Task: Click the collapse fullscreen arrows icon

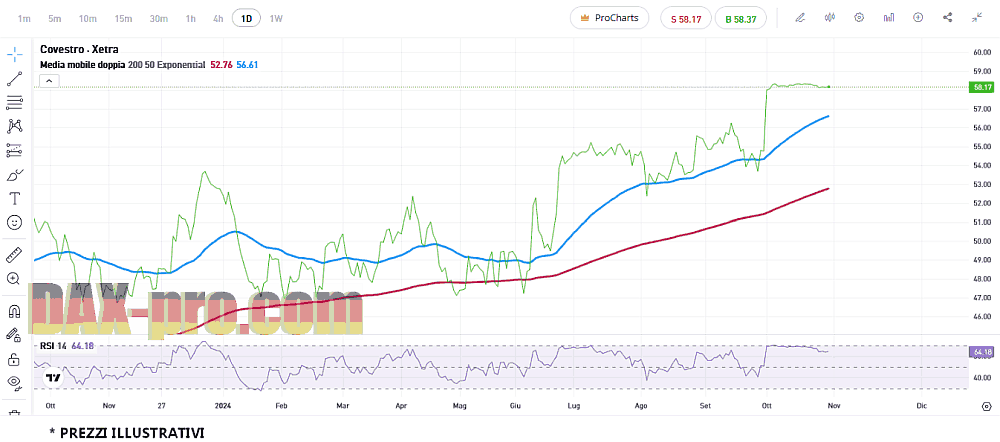Action: [977, 18]
